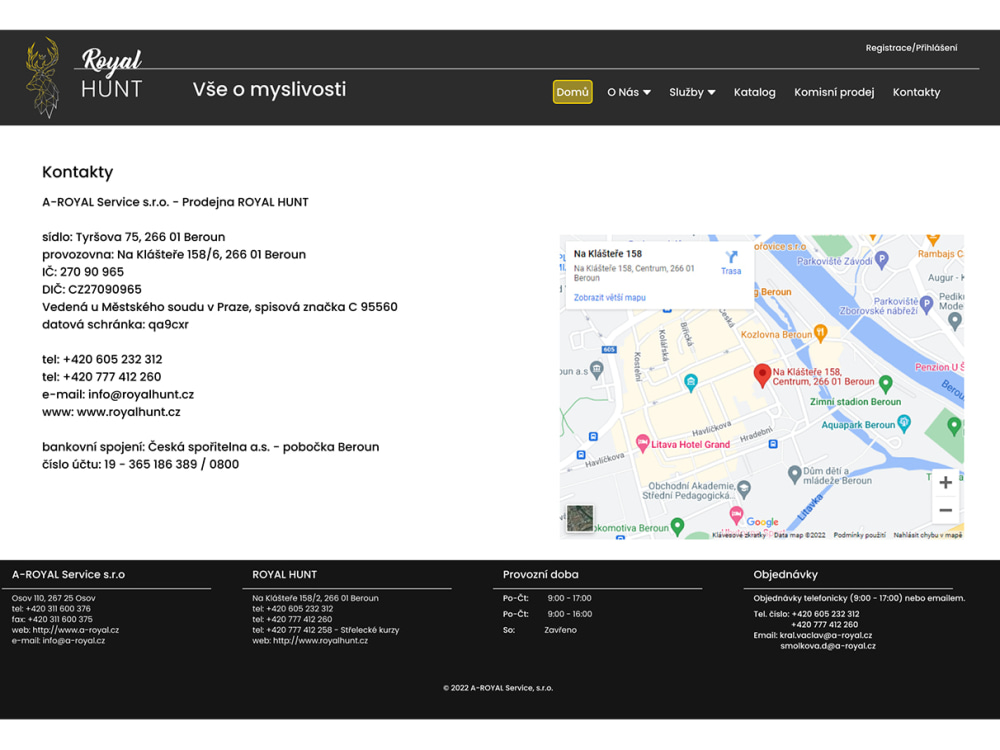Open footer link http://www.royalhunt.cz

[x=320, y=640]
